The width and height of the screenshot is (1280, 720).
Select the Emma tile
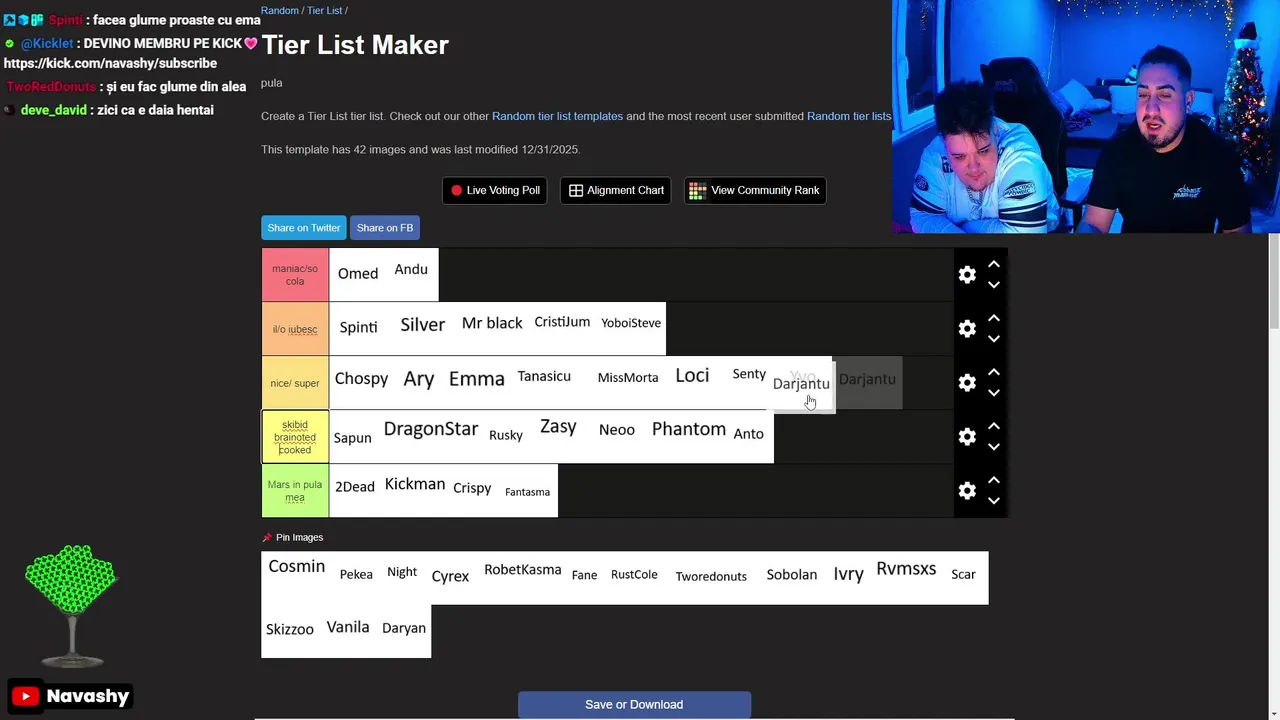point(476,382)
